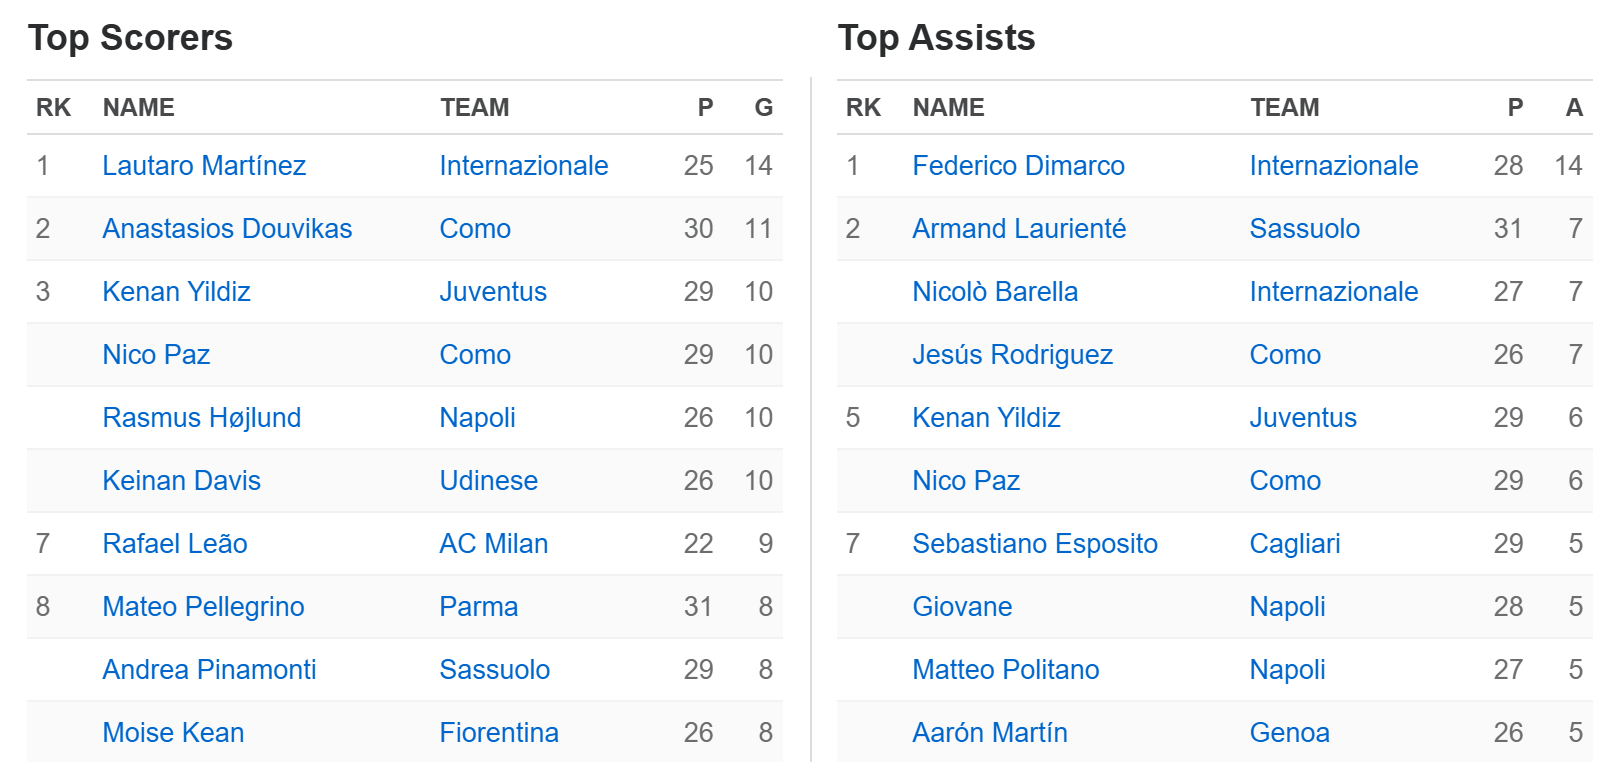Click Armand Laurienté name link
The image size is (1609, 762).
point(1019,229)
